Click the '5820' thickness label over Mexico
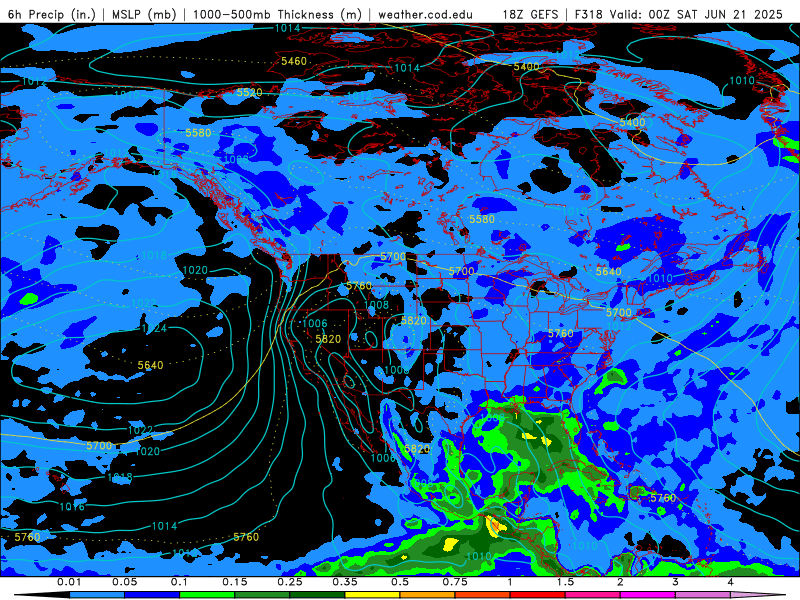Viewport: 800px width, 600px height. 417,448
